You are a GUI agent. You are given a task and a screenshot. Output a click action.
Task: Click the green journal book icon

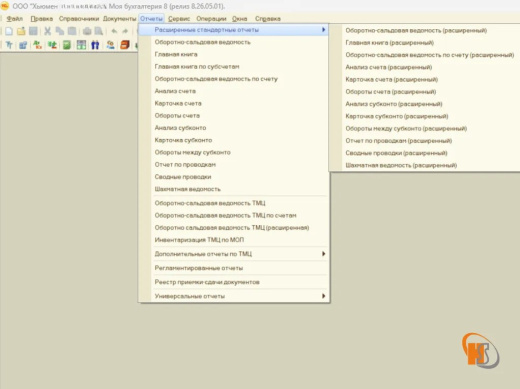click(67, 45)
